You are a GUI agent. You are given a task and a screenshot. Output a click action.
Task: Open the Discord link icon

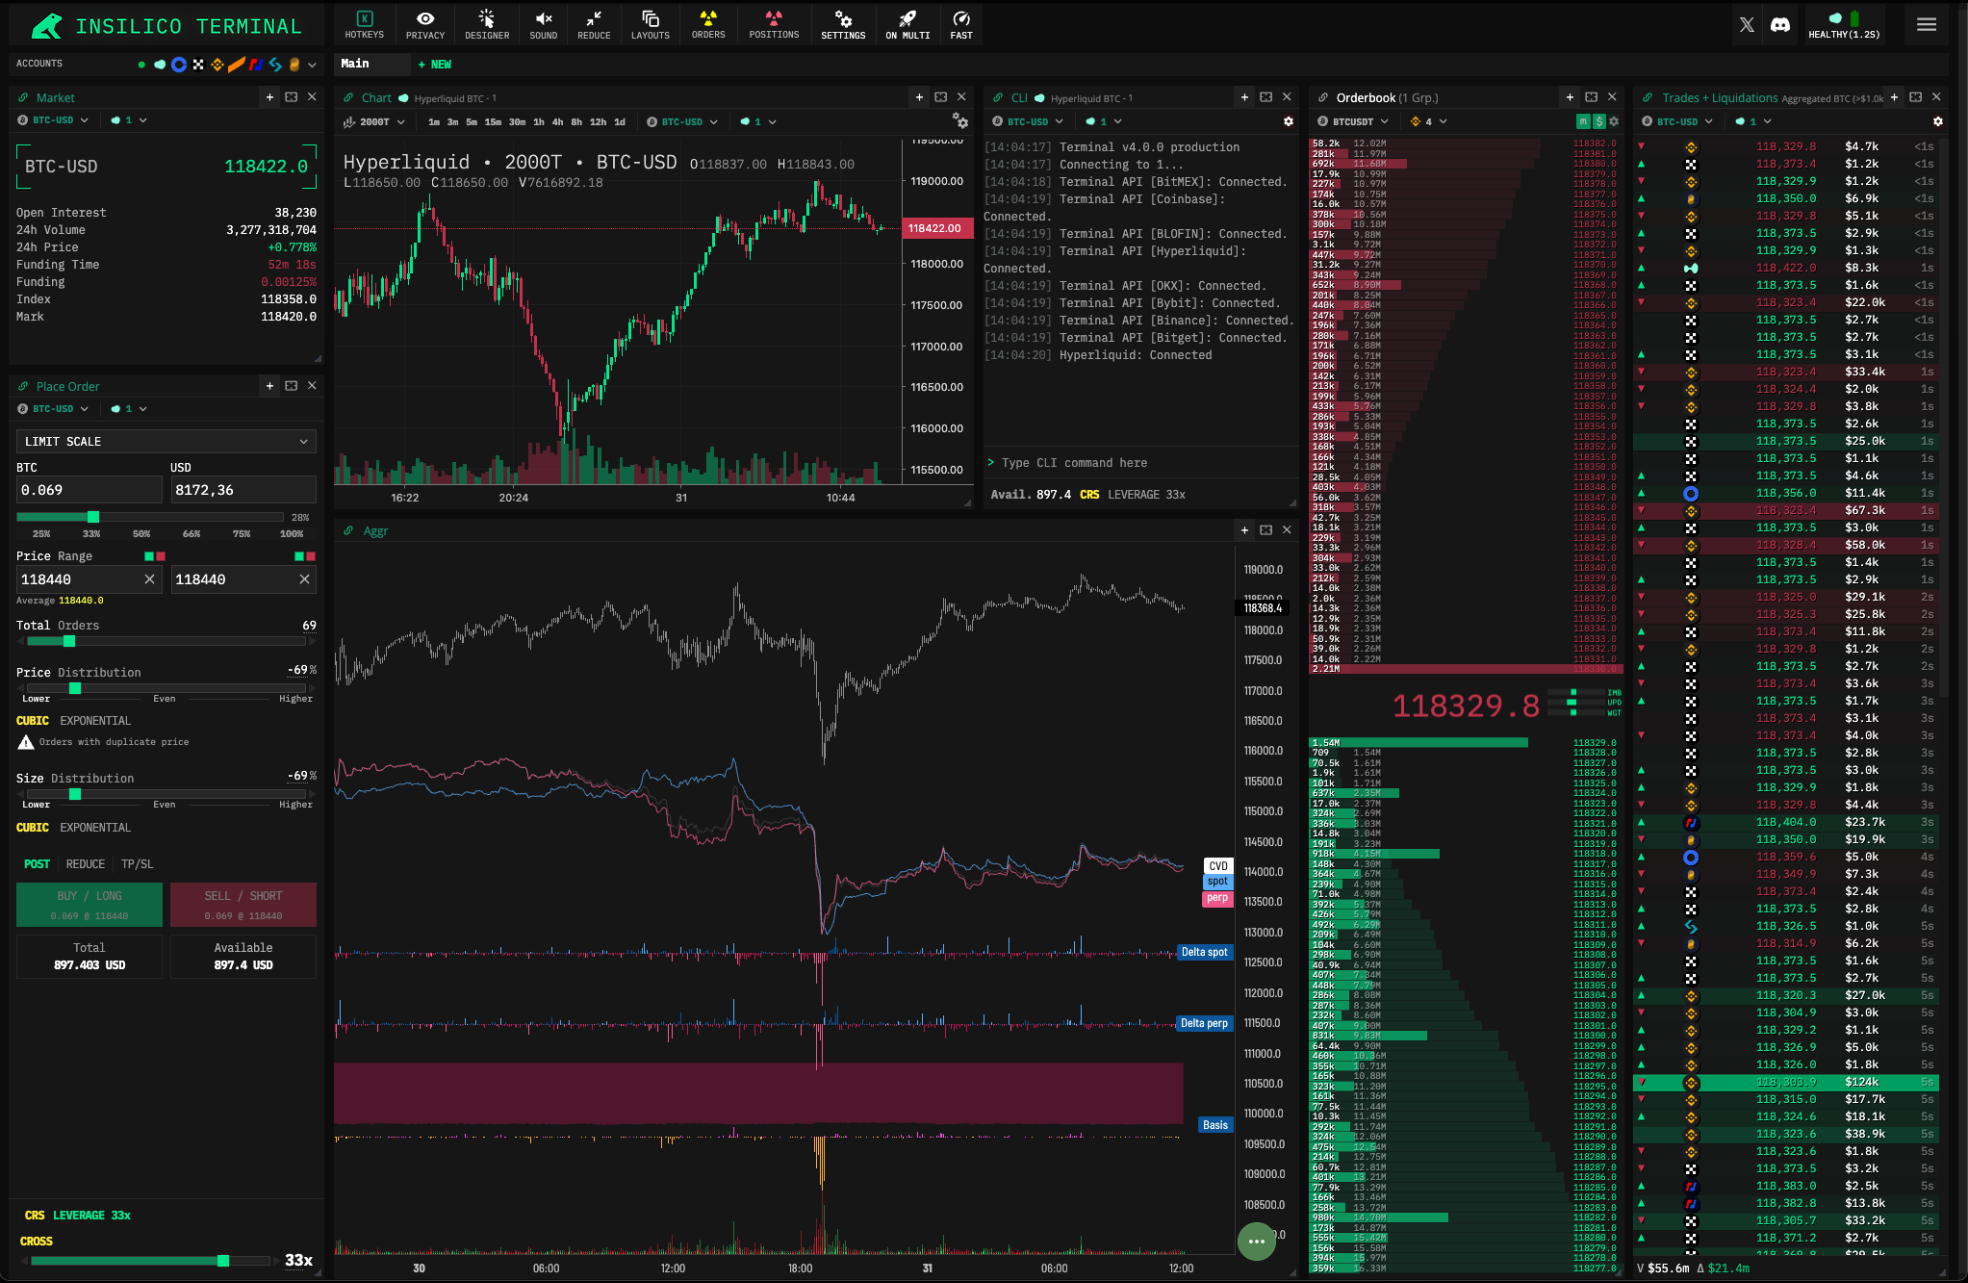tap(1780, 25)
